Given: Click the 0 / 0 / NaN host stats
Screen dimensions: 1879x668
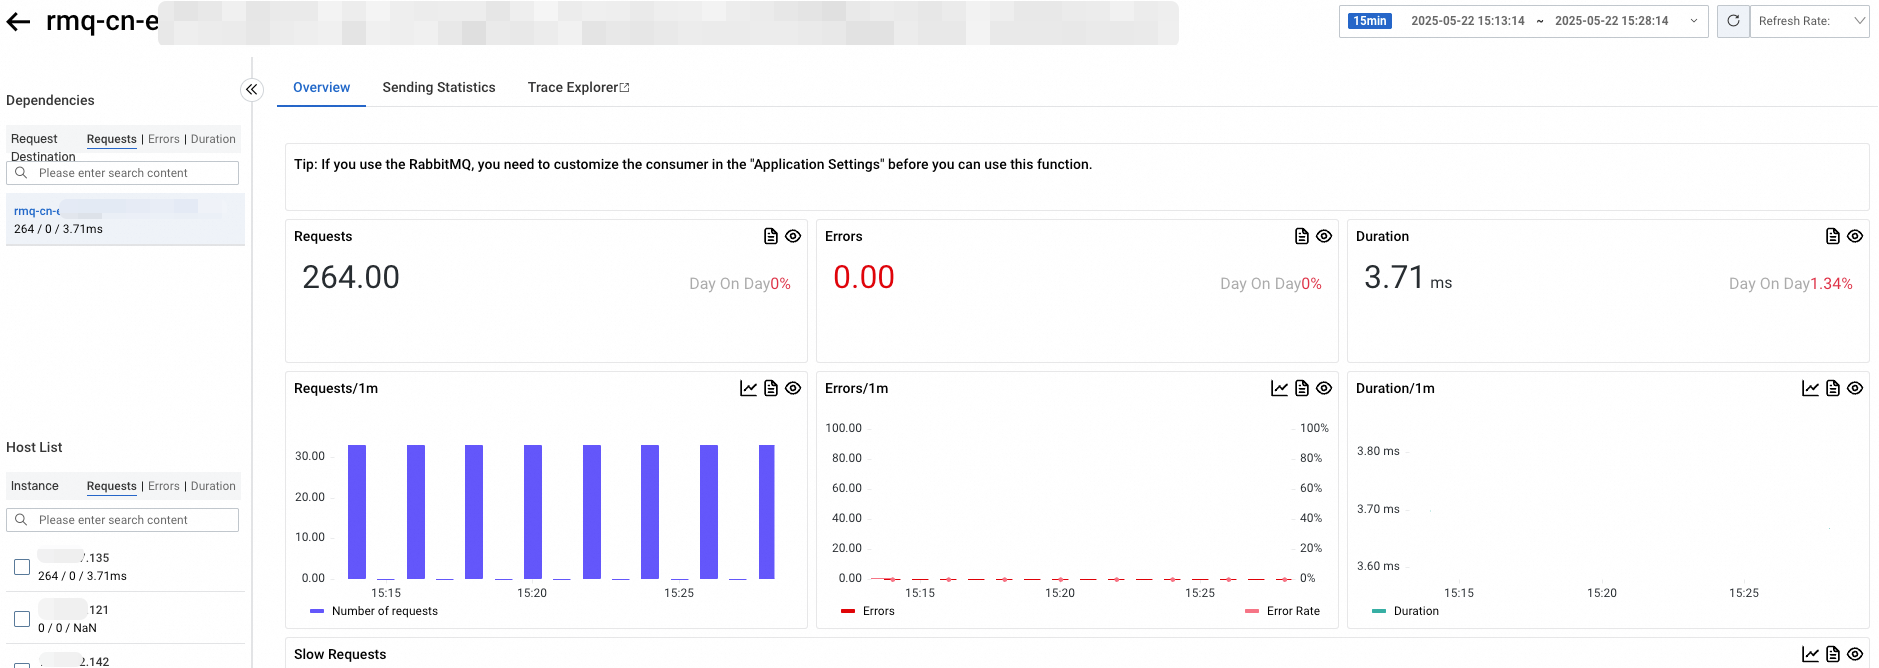Looking at the screenshot, I should (67, 628).
